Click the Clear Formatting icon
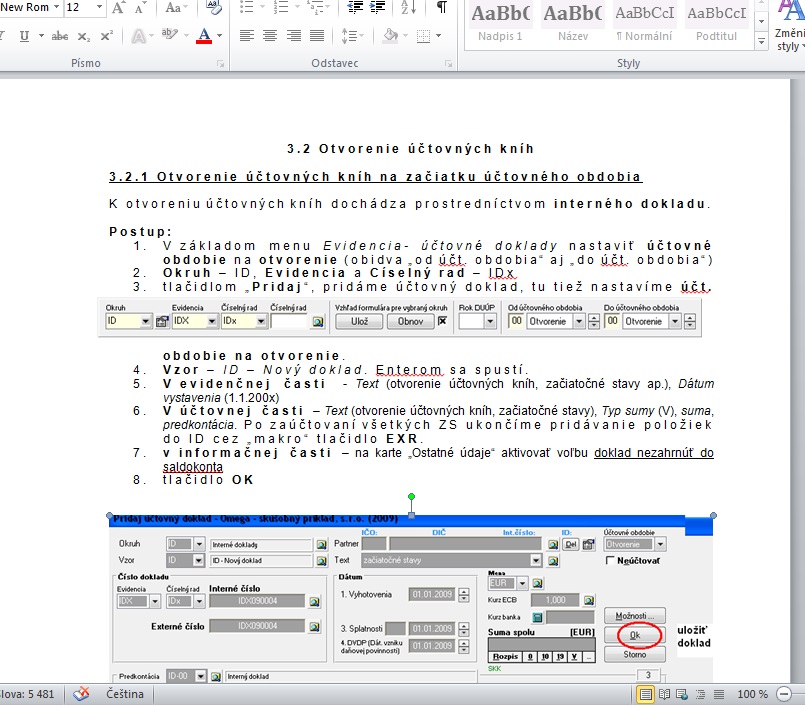This screenshot has width=805, height=706. tap(214, 7)
